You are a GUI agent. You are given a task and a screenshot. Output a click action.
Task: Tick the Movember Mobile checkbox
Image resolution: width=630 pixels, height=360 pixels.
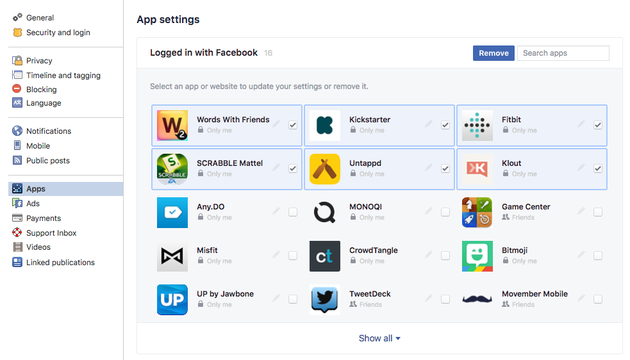597,299
